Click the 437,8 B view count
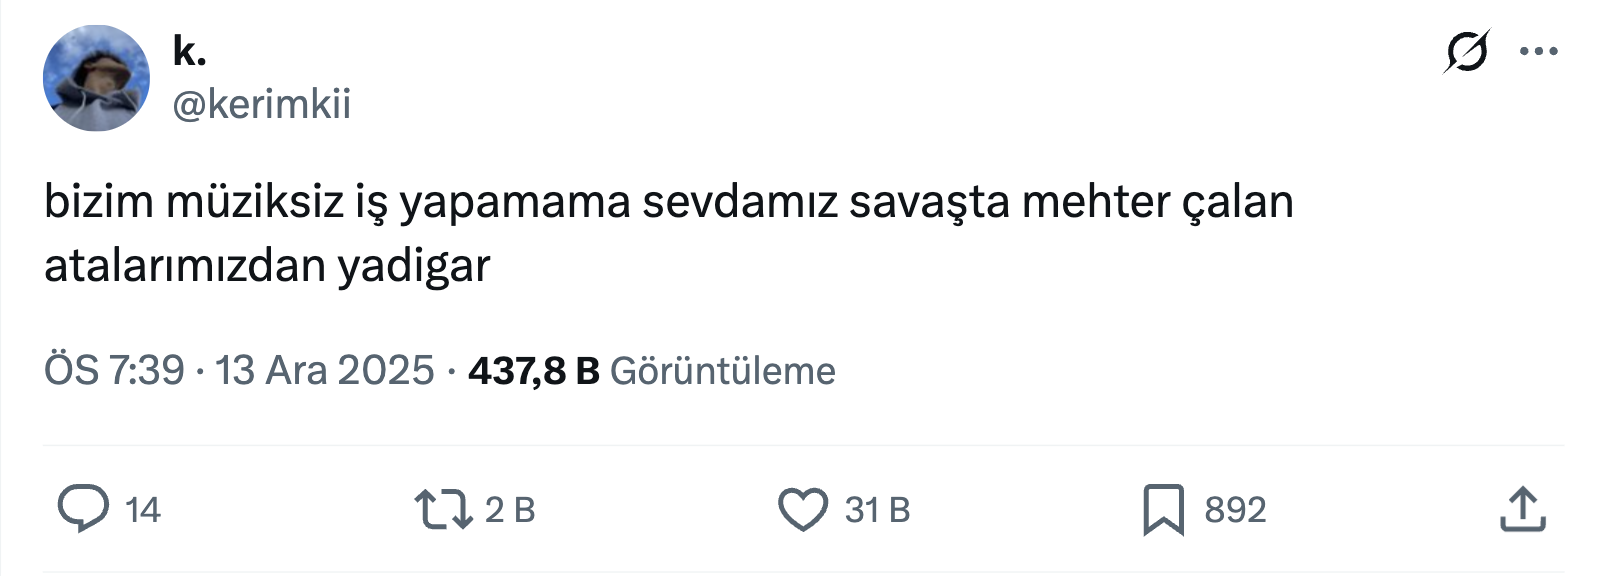The width and height of the screenshot is (1602, 576). click(x=533, y=371)
